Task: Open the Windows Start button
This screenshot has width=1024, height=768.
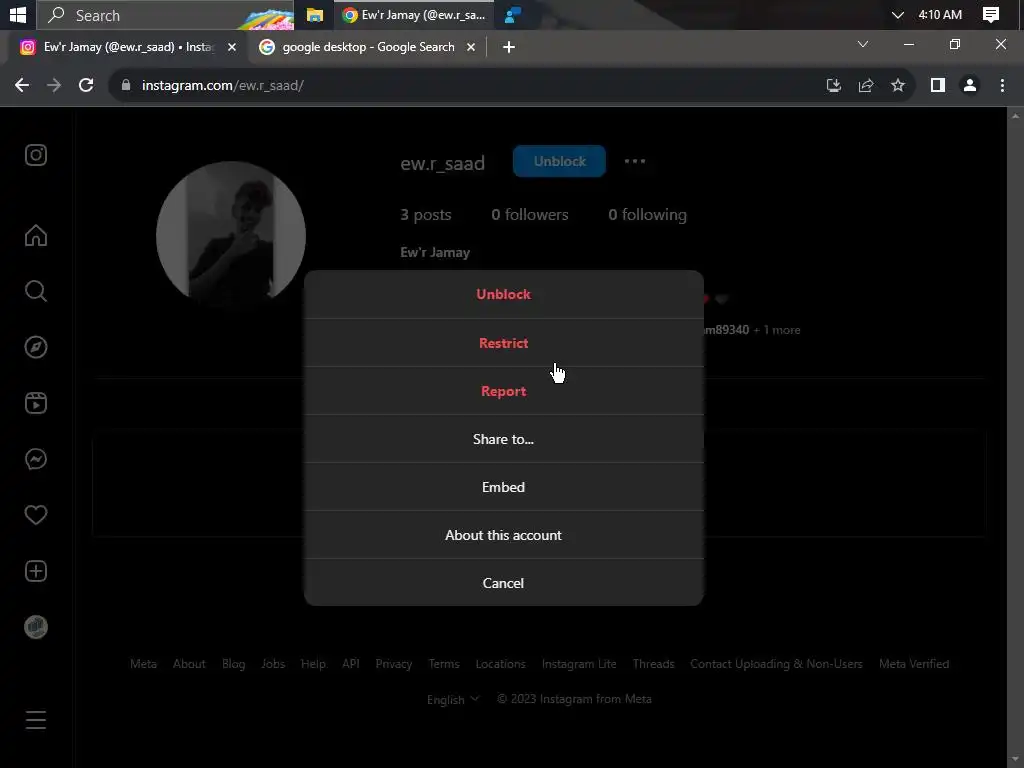Action: [x=18, y=15]
